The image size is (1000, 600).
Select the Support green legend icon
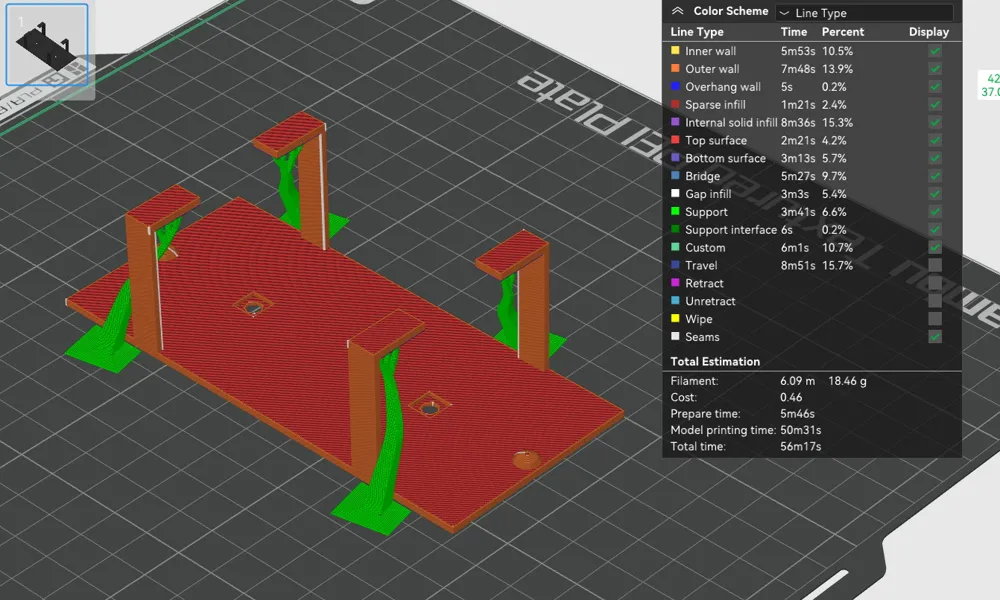point(676,212)
